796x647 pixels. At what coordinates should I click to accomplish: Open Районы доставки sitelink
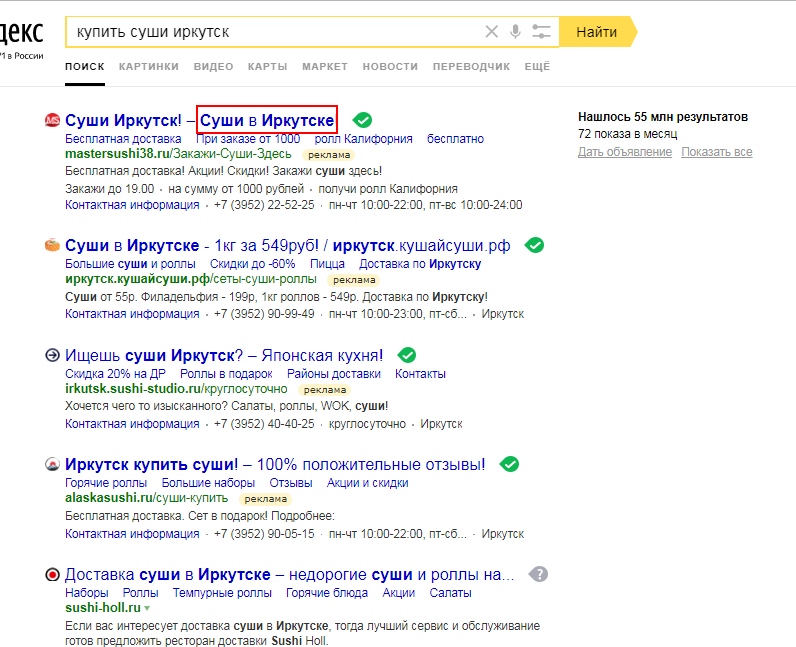(x=334, y=374)
